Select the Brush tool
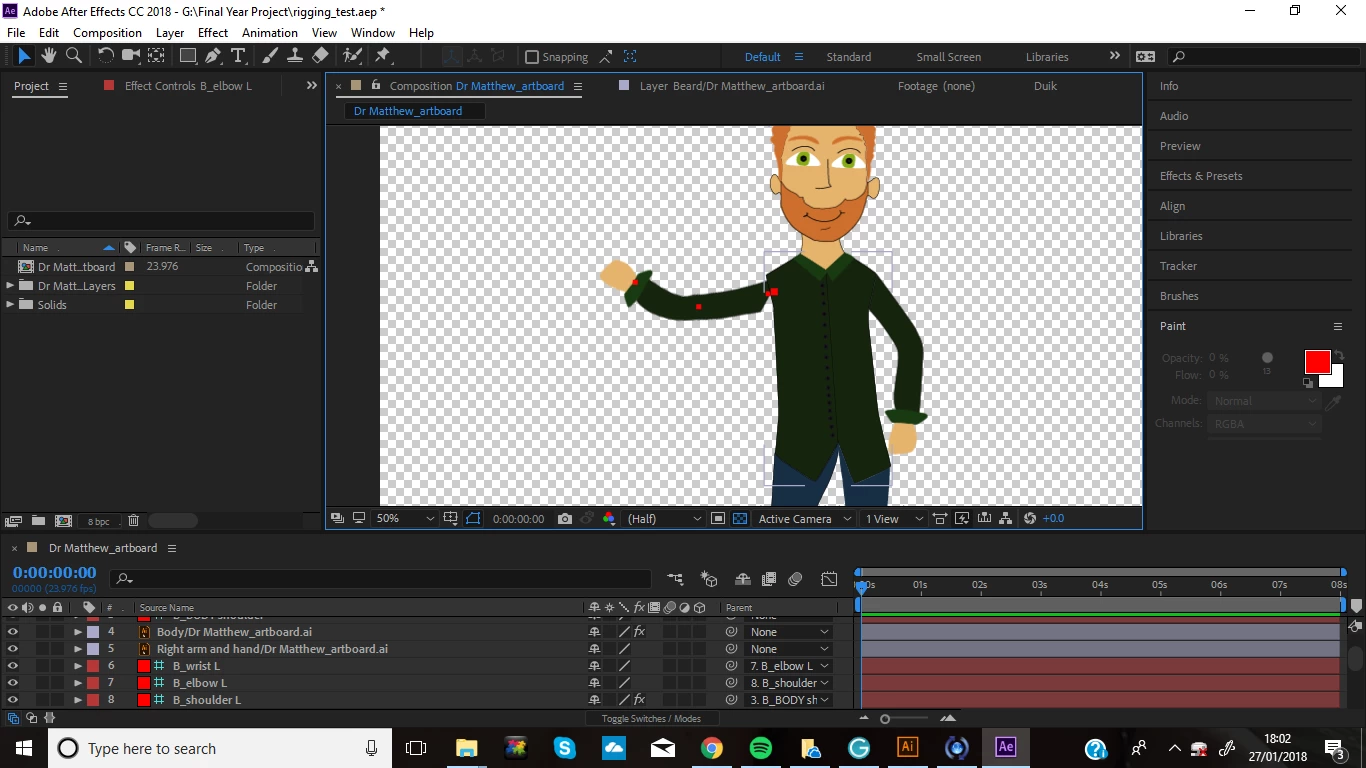 point(270,56)
